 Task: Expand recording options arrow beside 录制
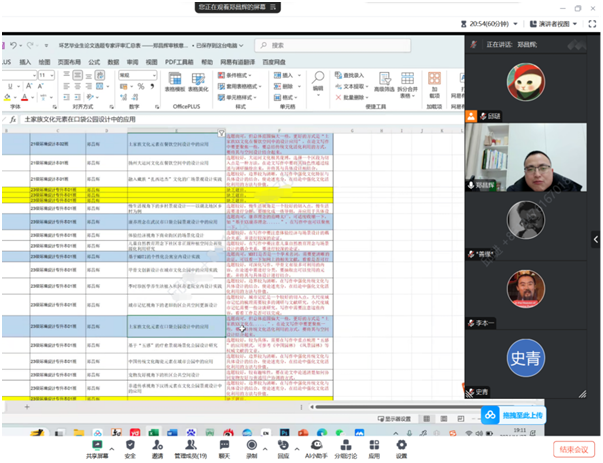[x=265, y=449]
